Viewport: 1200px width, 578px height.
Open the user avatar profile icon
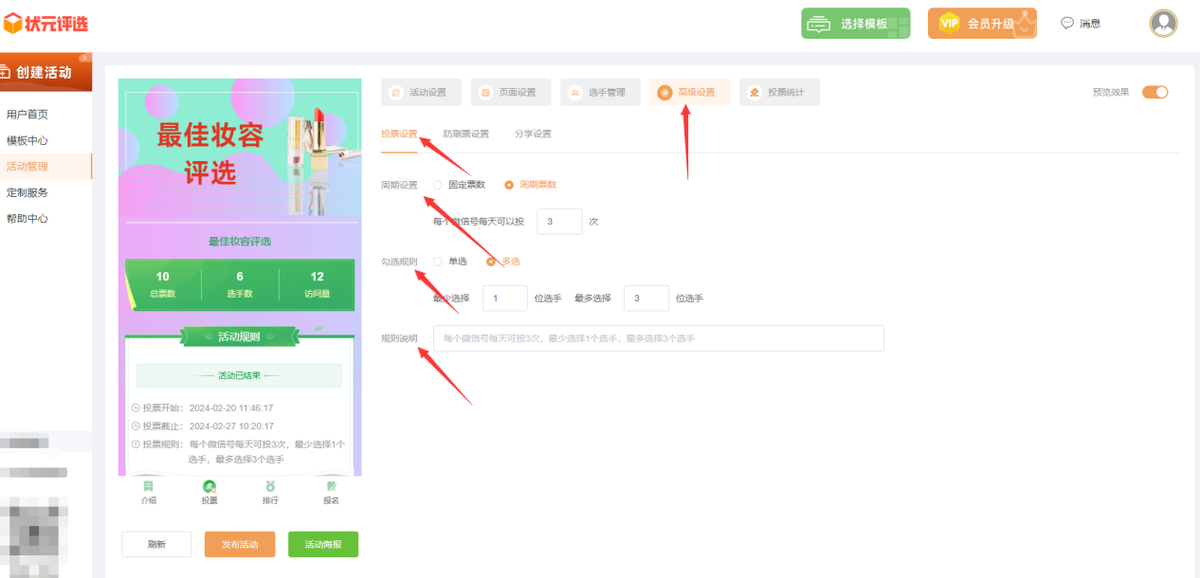coord(1163,23)
